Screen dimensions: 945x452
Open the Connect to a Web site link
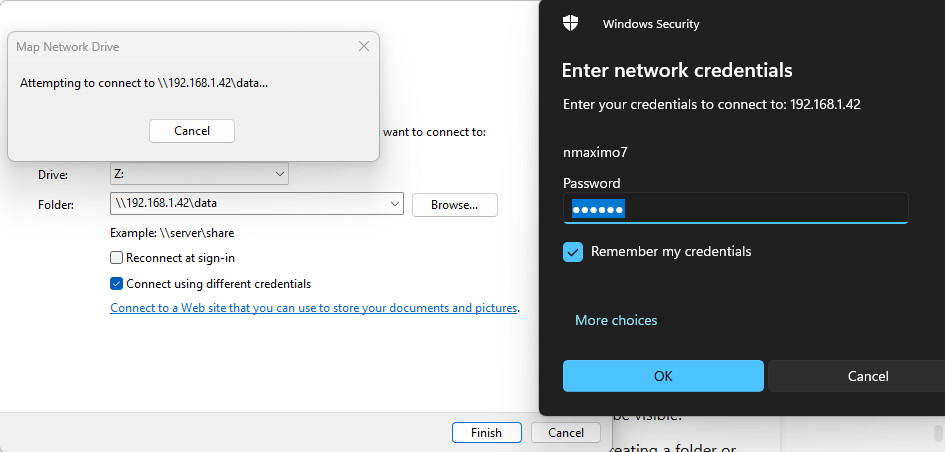tap(313, 308)
